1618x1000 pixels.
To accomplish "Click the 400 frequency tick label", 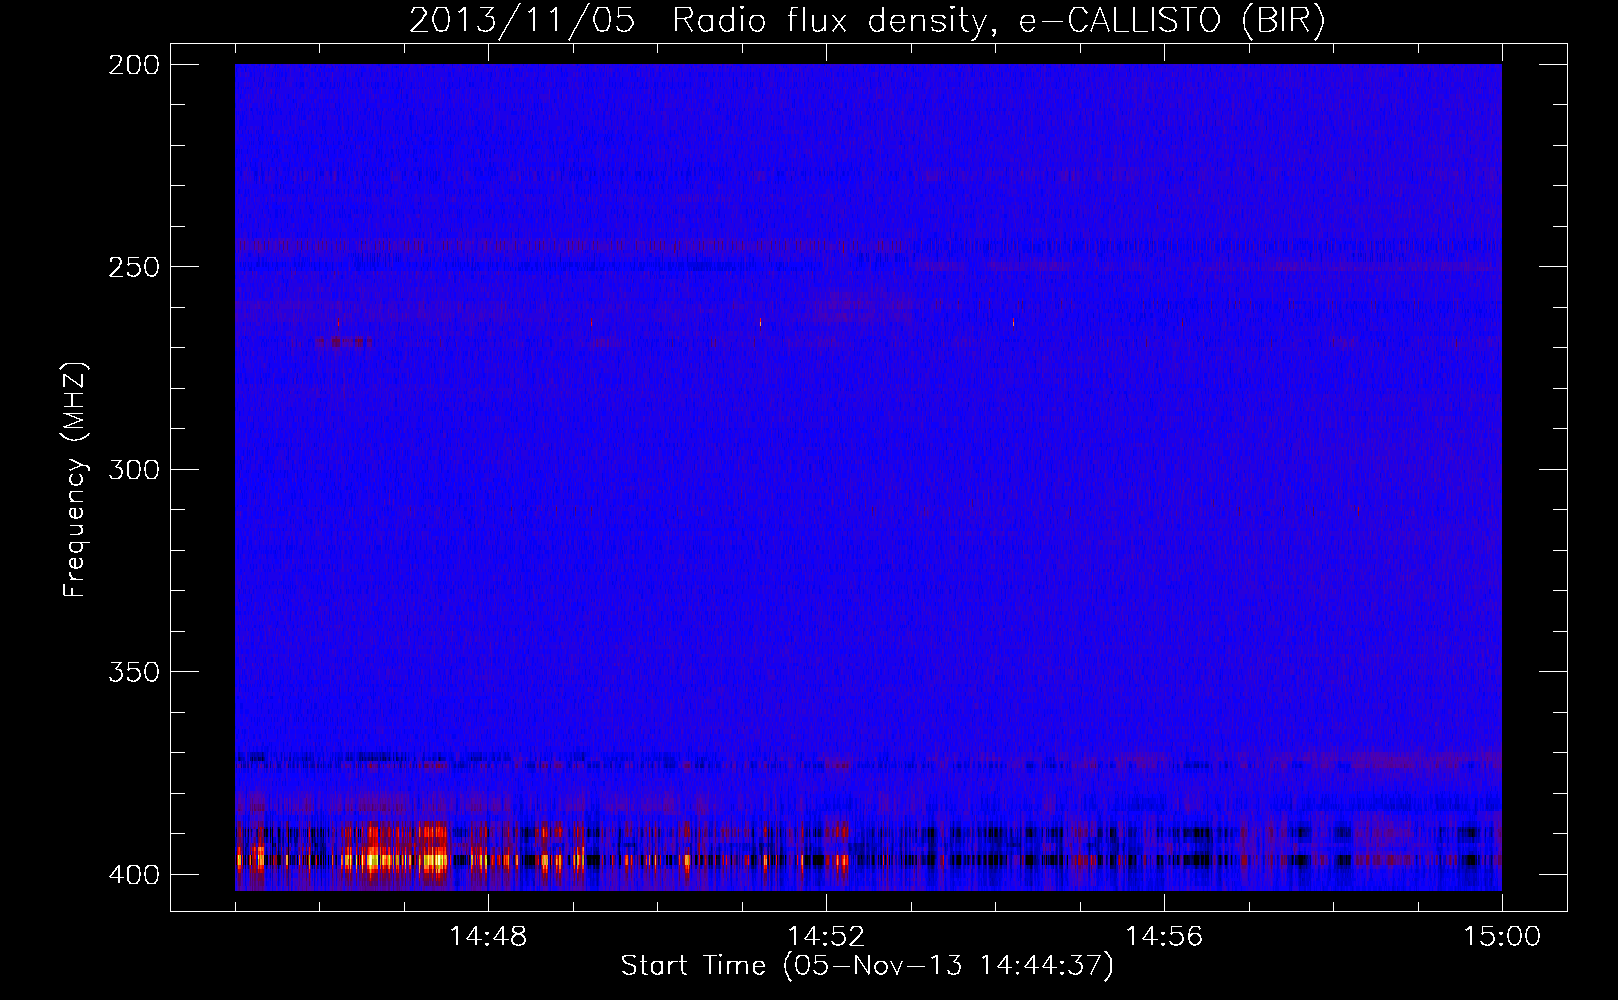I will pyautogui.click(x=133, y=874).
